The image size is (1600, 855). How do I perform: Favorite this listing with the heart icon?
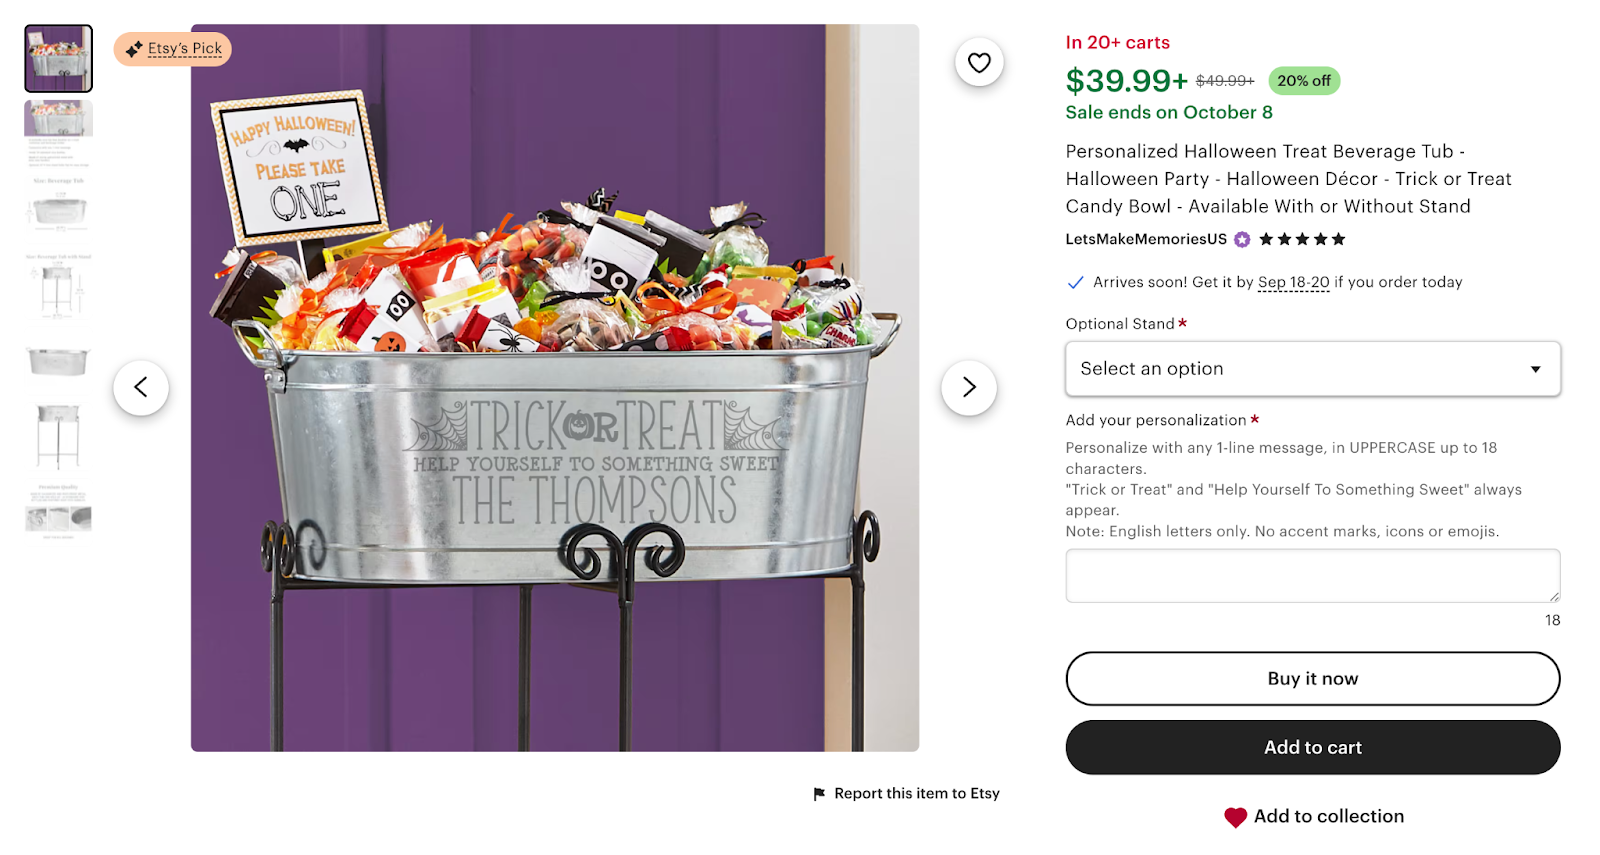point(978,61)
